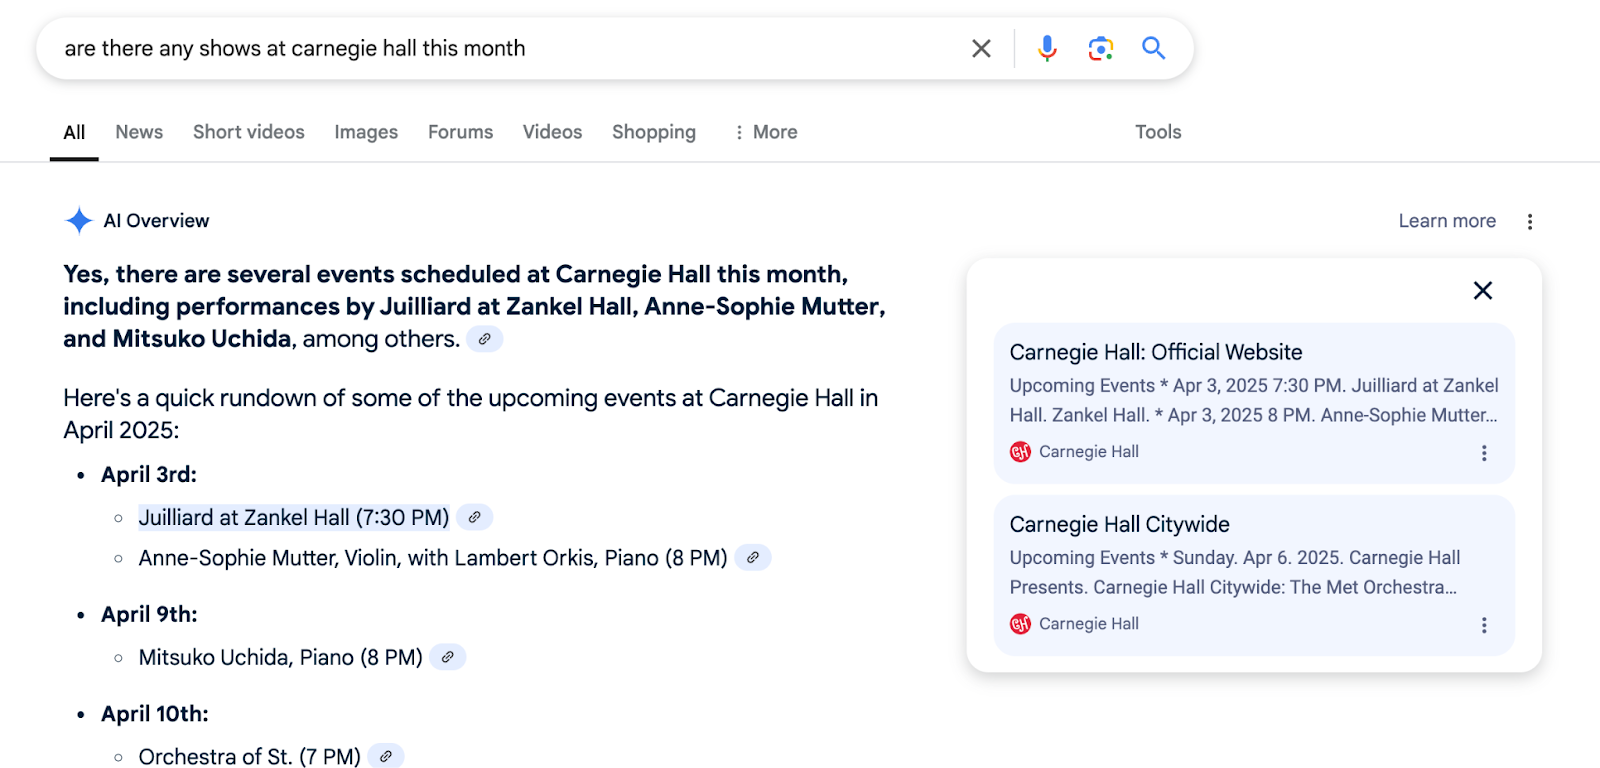This screenshot has height=768, width=1600.
Task: Click the 'April 9th:' heading
Action: (x=149, y=614)
